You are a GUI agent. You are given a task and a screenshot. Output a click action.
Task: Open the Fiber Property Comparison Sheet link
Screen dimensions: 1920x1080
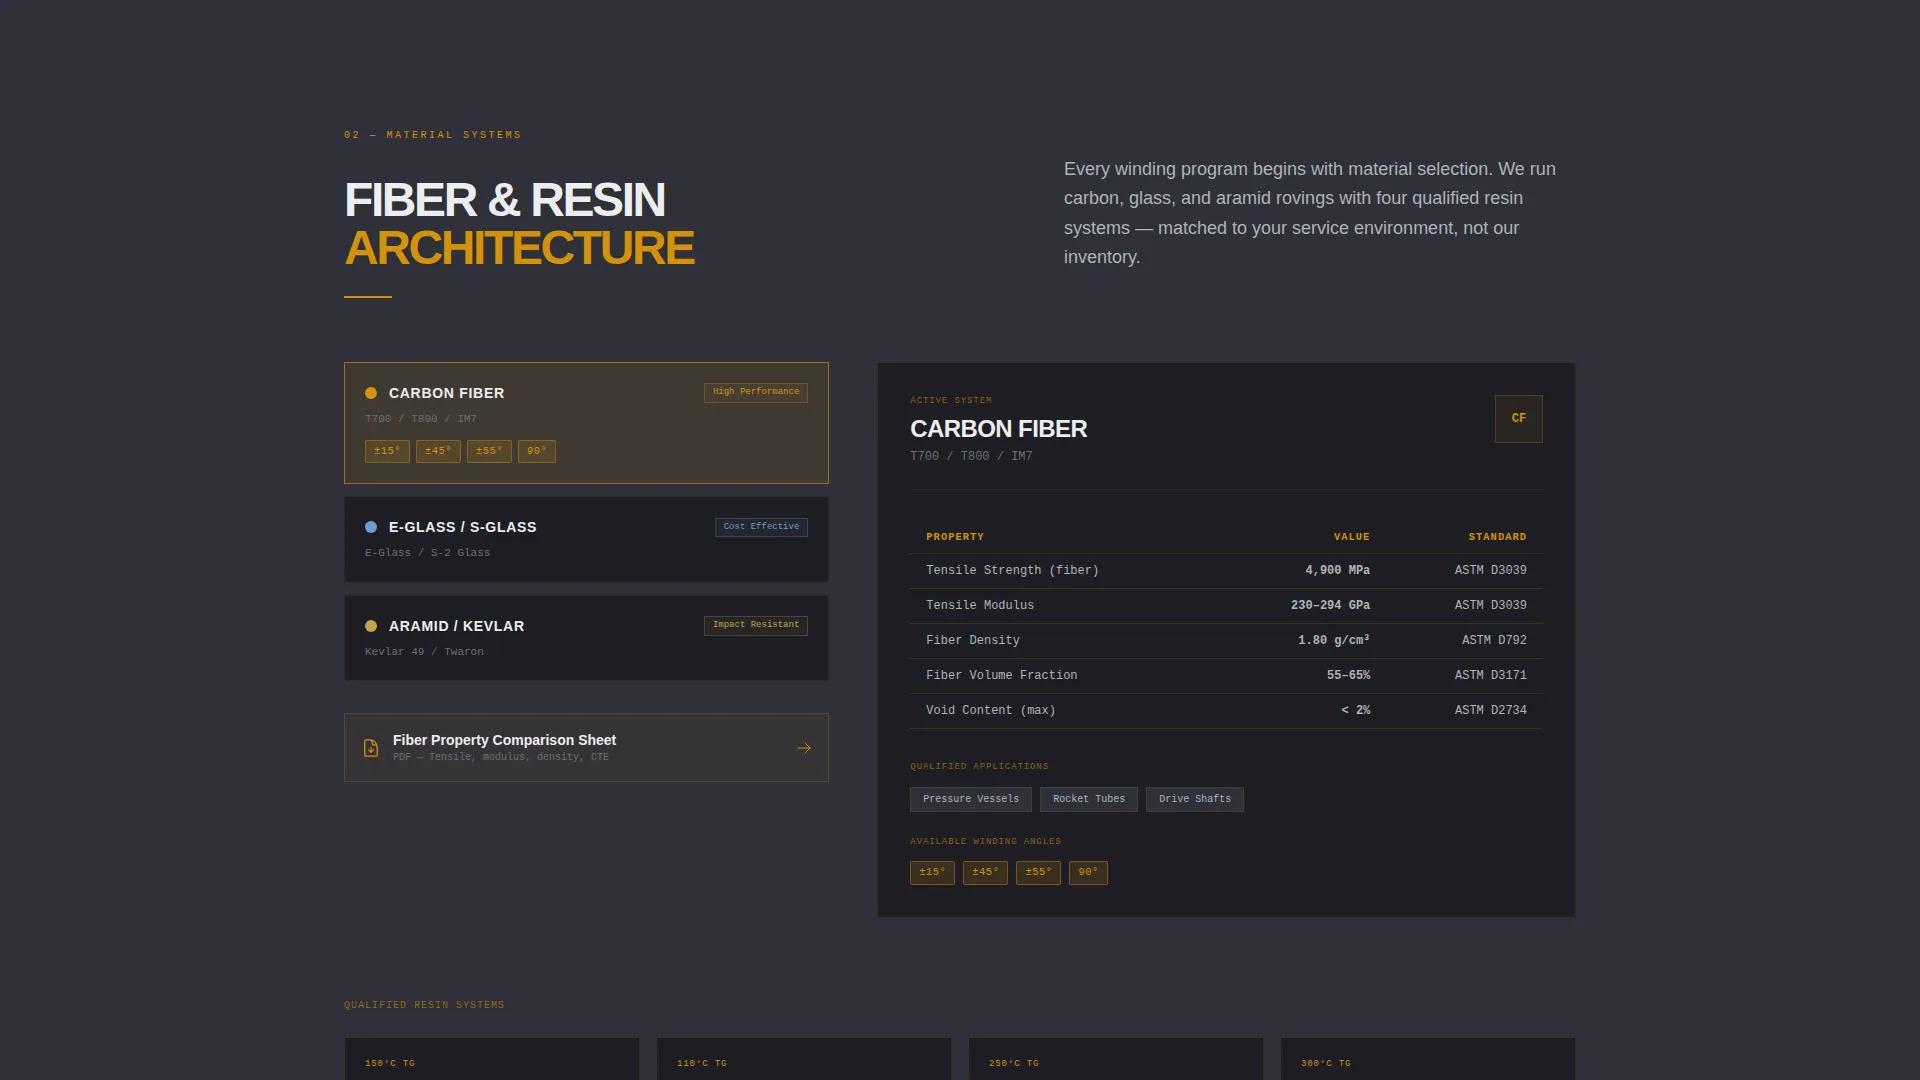pyautogui.click(x=586, y=747)
